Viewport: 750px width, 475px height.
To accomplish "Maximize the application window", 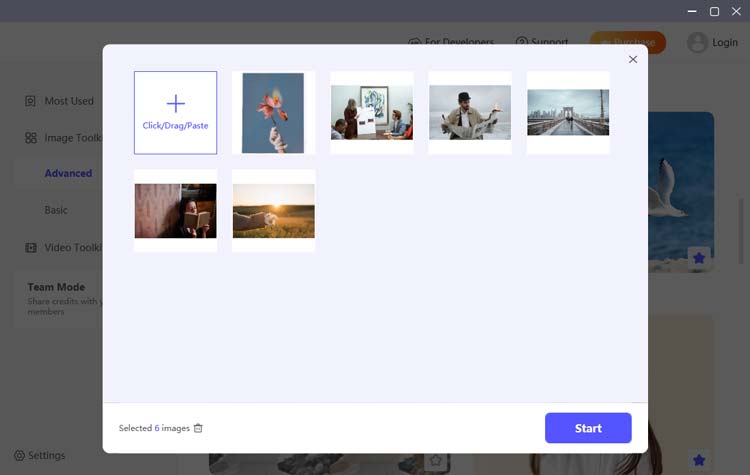I will click(714, 11).
